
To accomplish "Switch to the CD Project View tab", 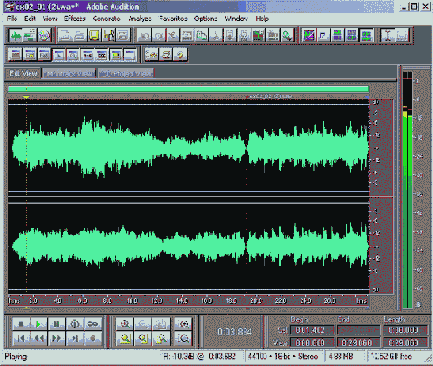I will pyautogui.click(x=126, y=73).
